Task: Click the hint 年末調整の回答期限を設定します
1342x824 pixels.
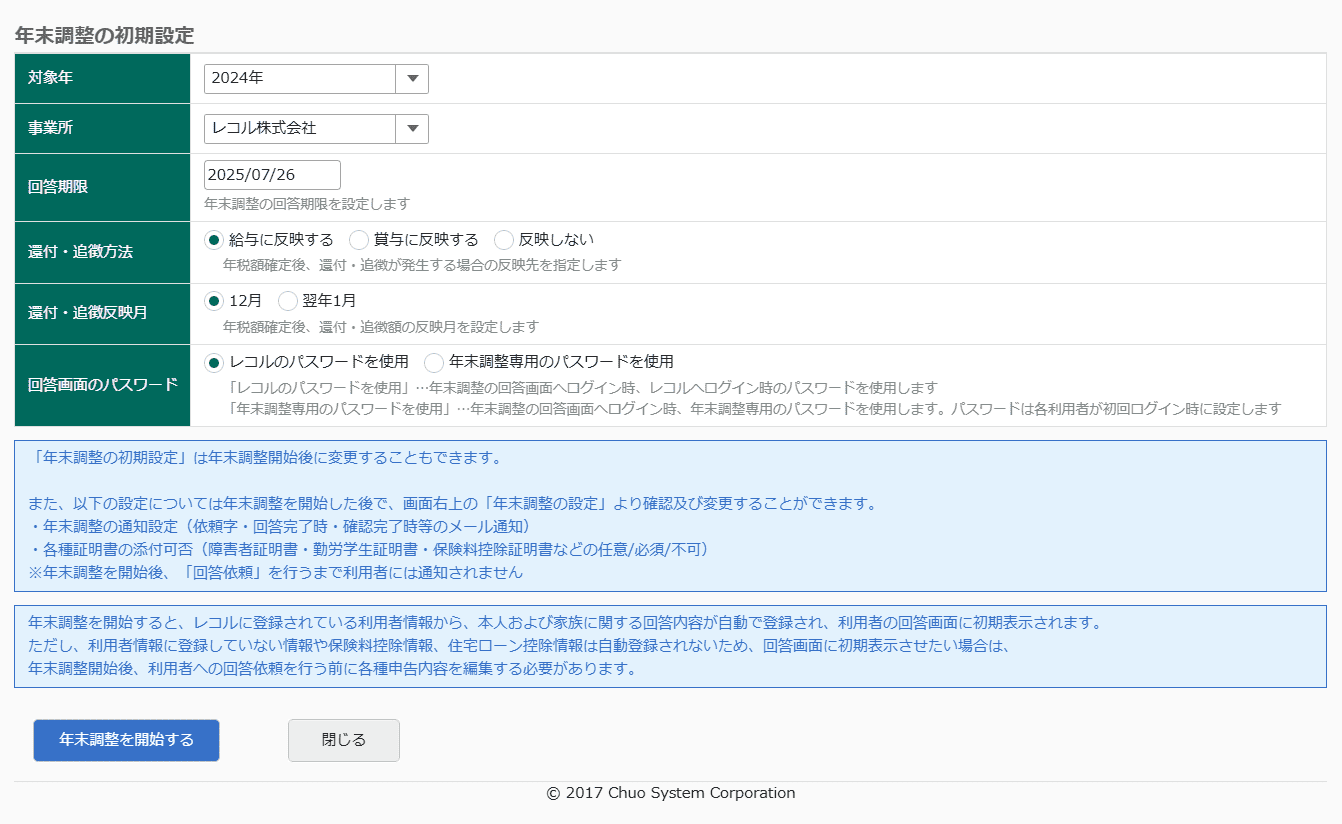Action: click(307, 204)
